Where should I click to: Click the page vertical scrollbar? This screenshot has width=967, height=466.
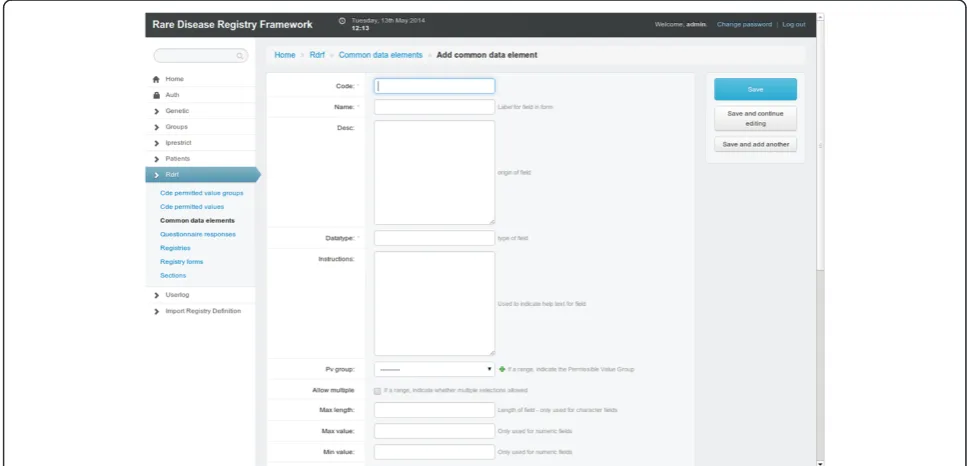tap(820, 145)
